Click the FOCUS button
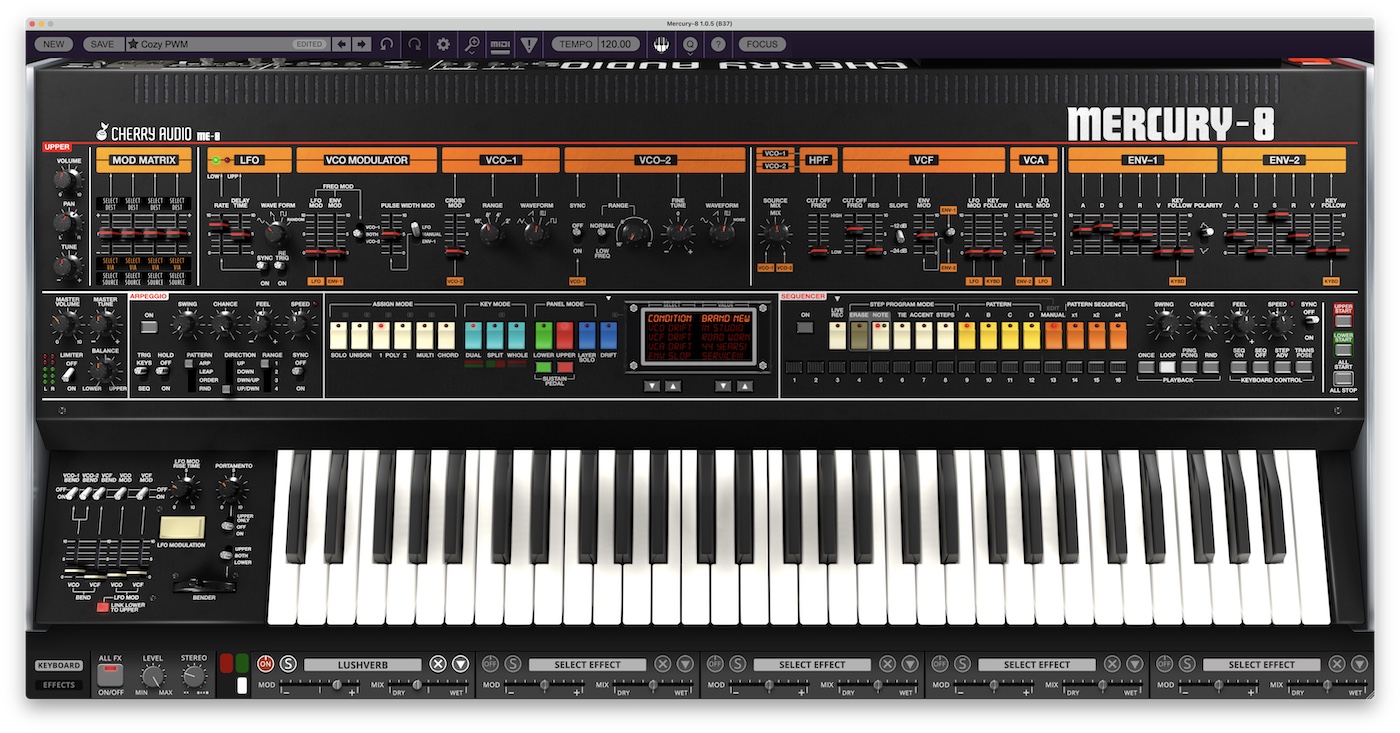 tap(762, 44)
